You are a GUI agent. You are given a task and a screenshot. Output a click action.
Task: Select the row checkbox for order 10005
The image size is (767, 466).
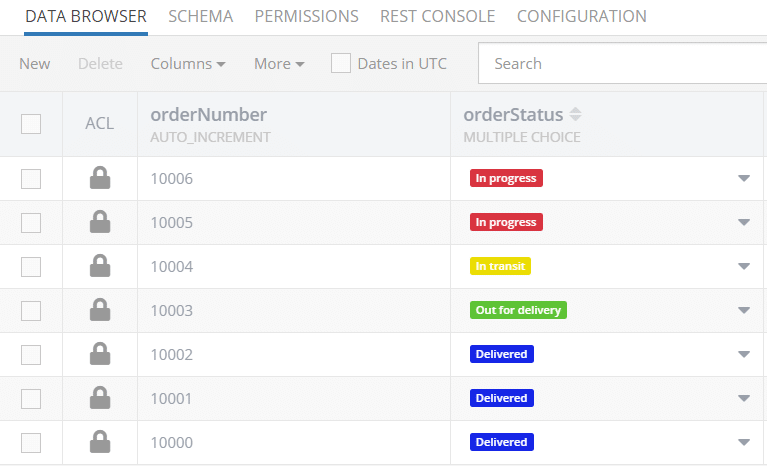click(31, 222)
